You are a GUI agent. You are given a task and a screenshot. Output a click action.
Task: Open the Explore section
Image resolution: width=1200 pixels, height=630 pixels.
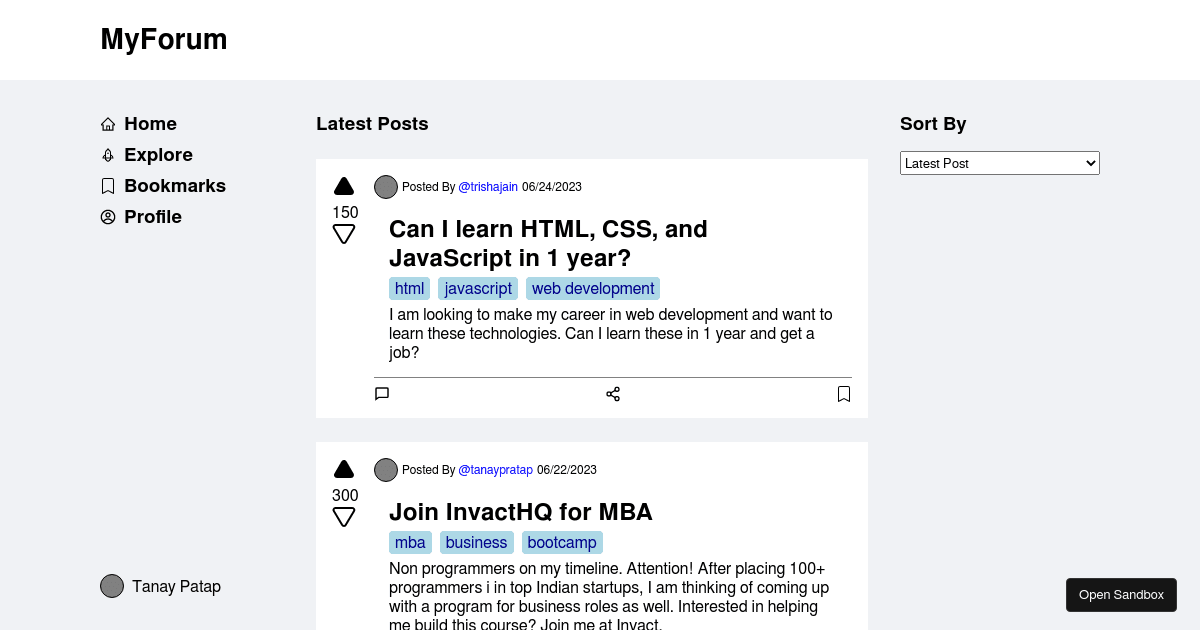pos(147,155)
